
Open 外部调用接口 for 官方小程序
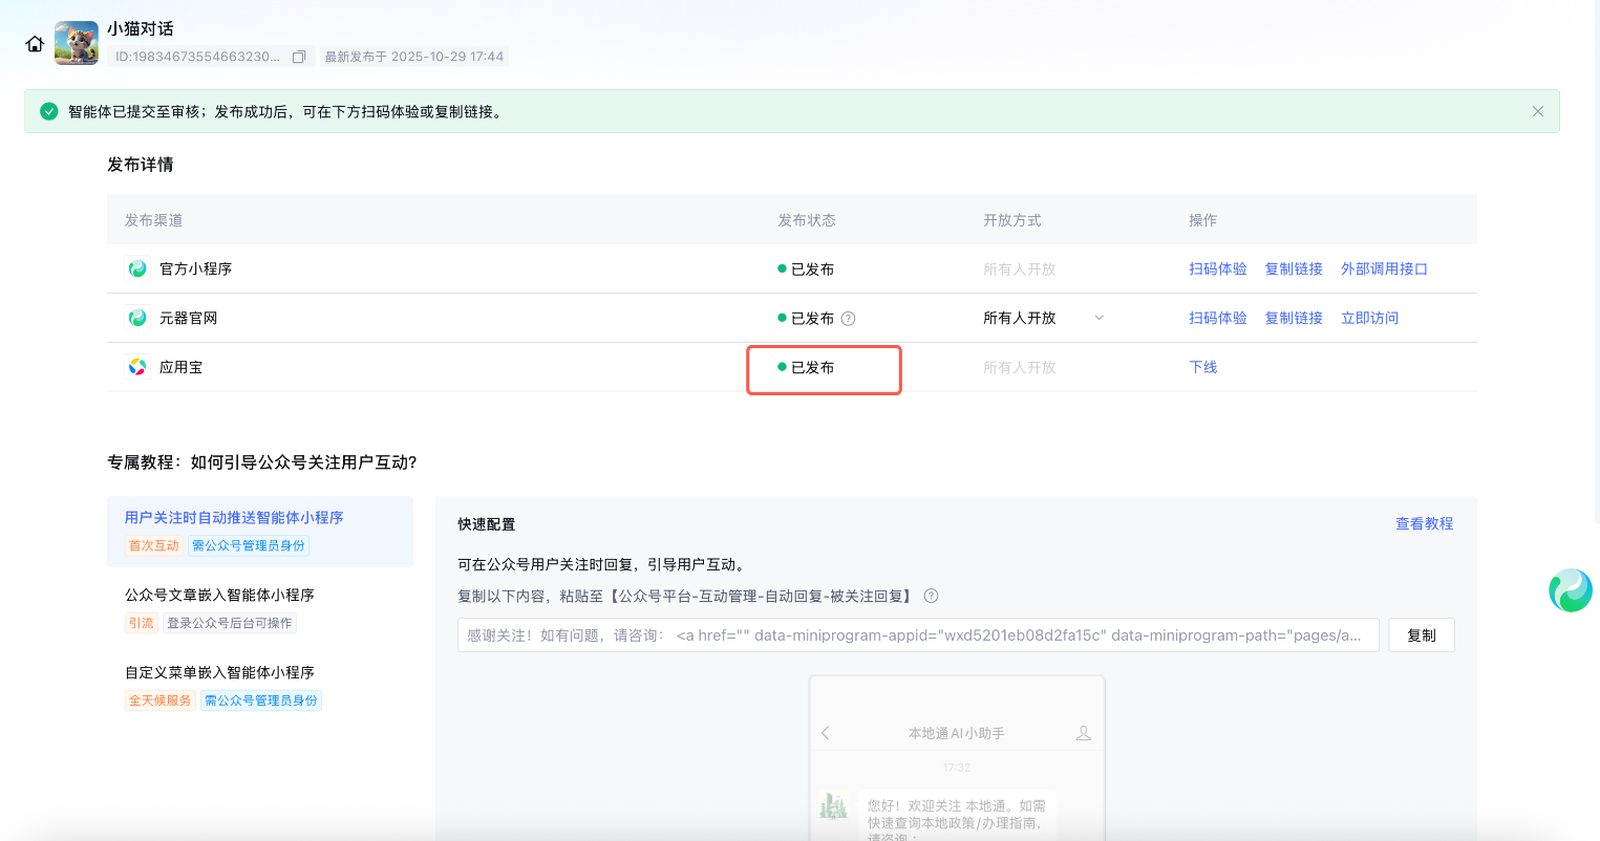tap(1384, 269)
